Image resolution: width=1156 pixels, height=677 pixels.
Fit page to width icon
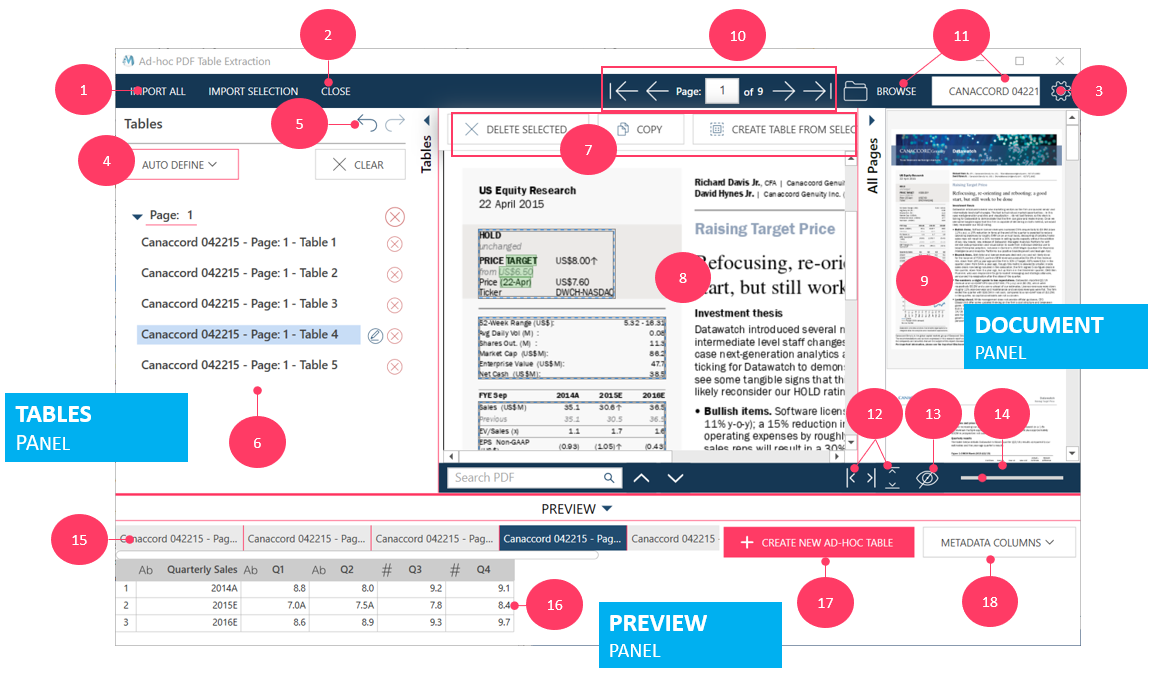861,478
